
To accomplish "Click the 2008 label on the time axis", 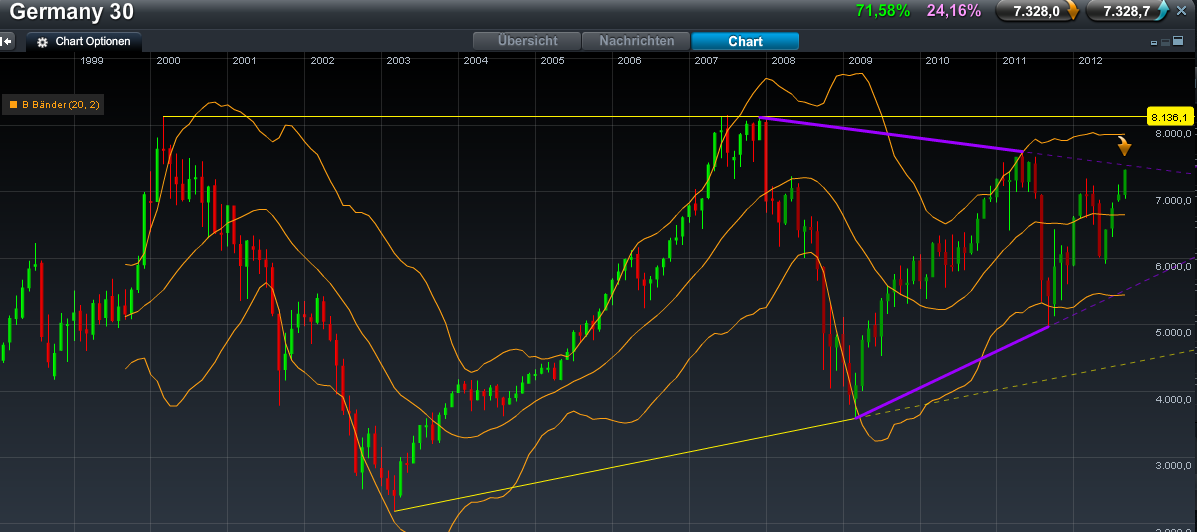I will 783,61.
